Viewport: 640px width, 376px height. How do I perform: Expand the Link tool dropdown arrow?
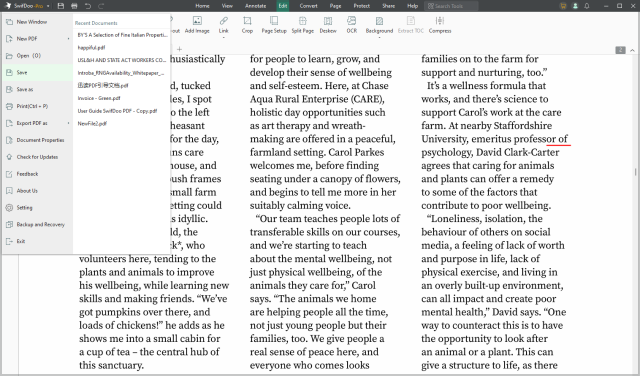224,38
